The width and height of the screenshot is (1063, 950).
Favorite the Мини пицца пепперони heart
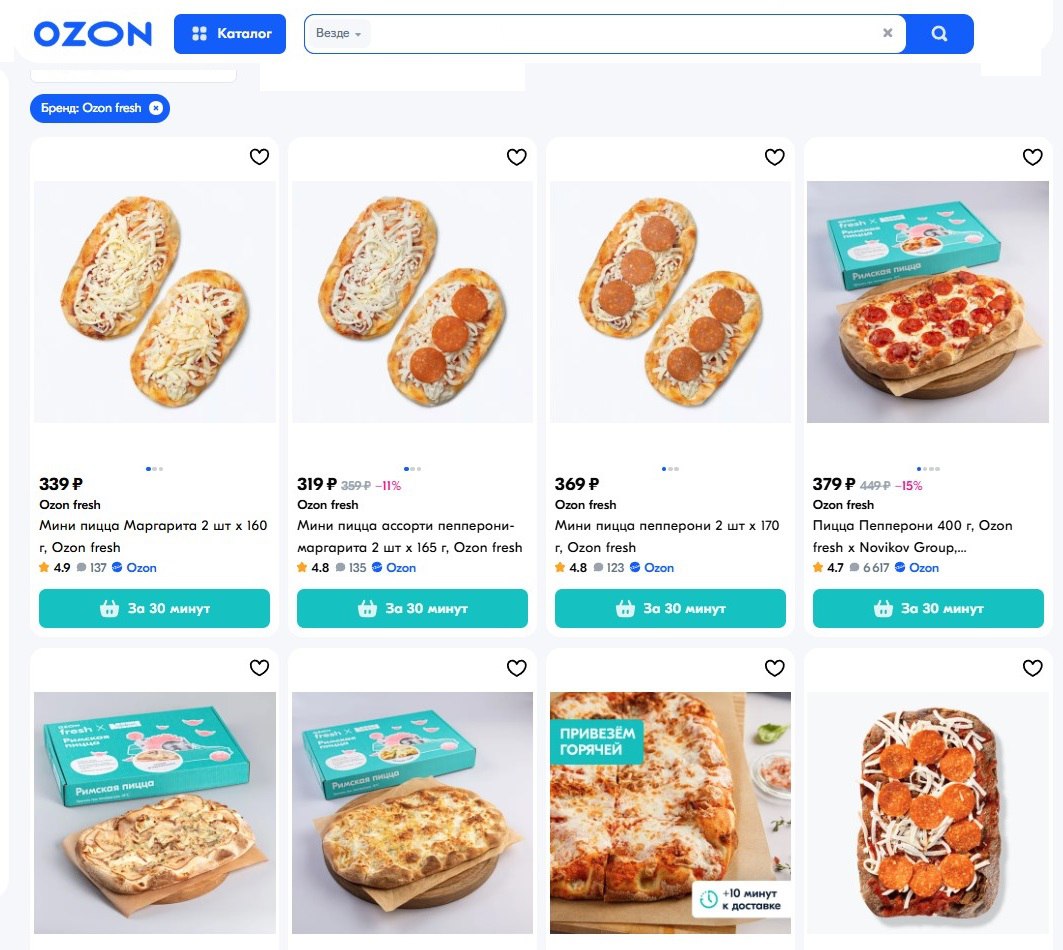point(774,157)
